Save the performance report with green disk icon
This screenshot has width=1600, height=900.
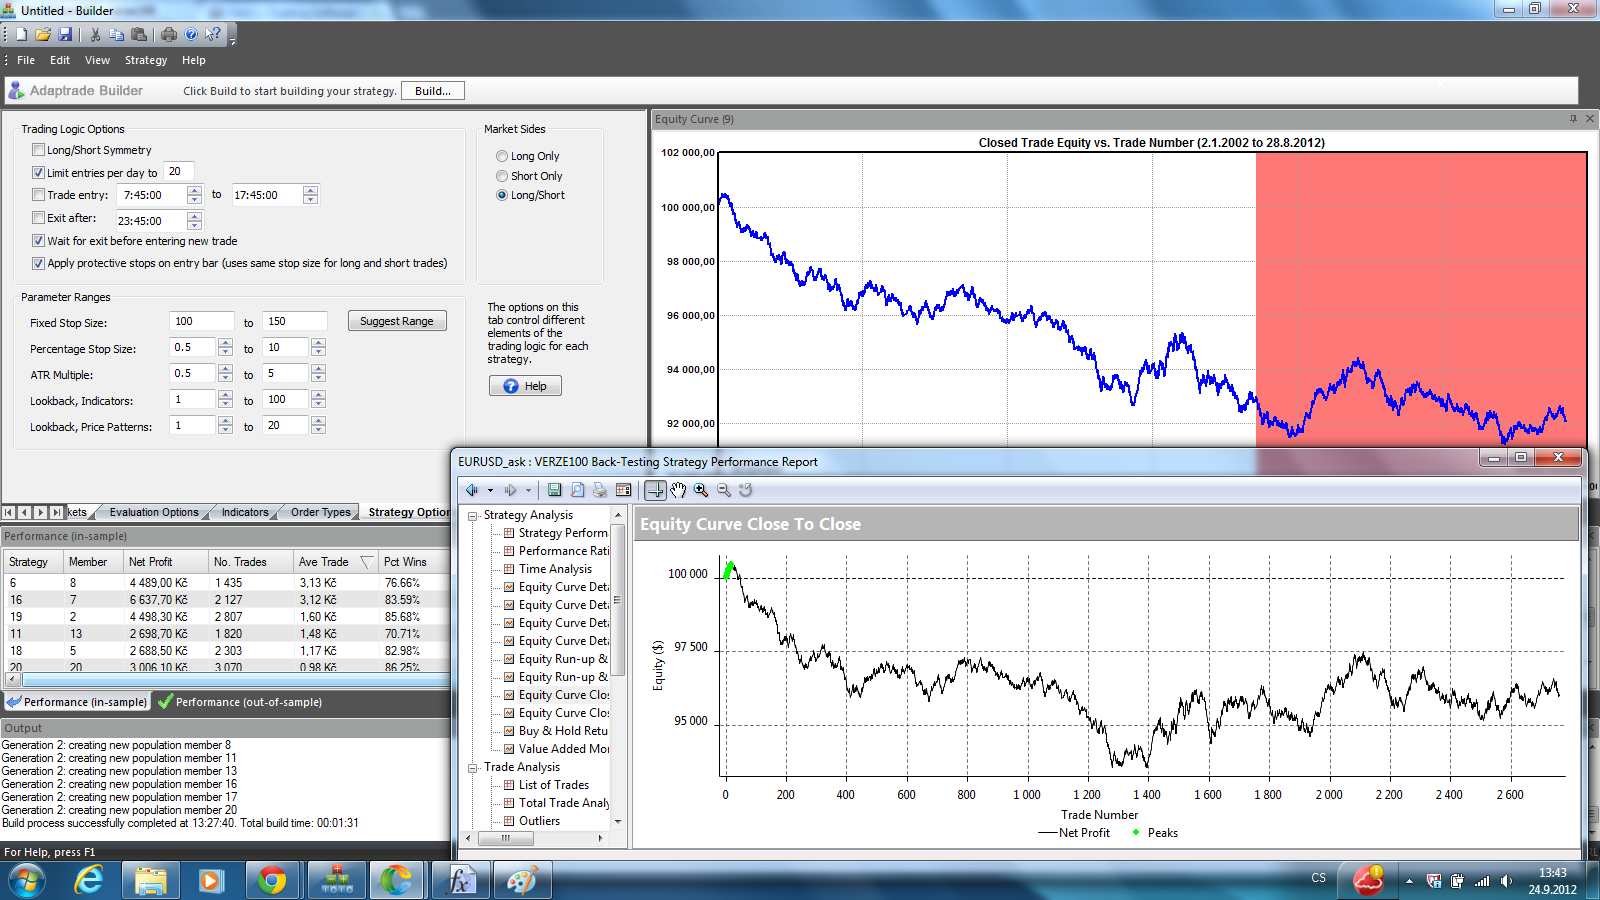tap(554, 490)
